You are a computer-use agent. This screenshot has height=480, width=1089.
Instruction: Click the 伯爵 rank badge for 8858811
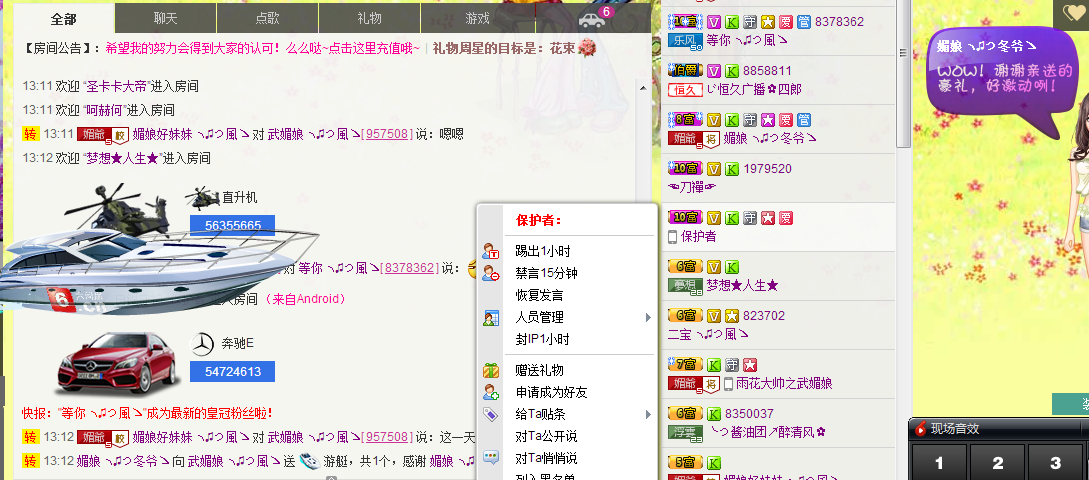tap(685, 70)
